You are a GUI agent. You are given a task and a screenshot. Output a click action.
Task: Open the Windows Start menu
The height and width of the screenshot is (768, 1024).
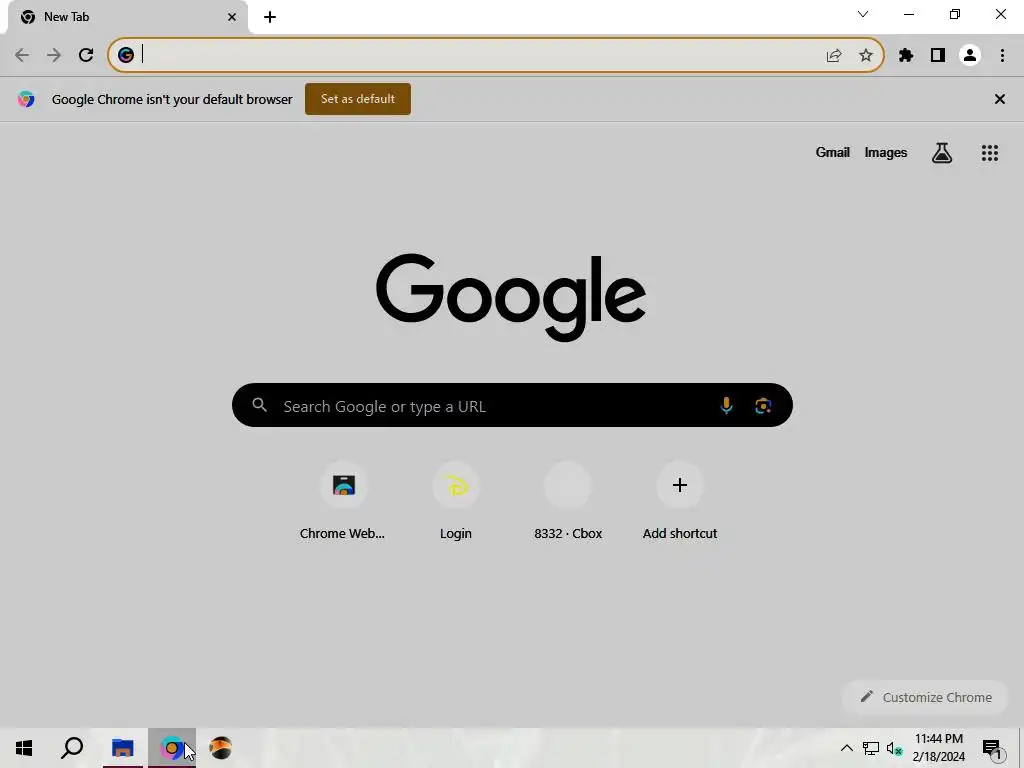24,748
